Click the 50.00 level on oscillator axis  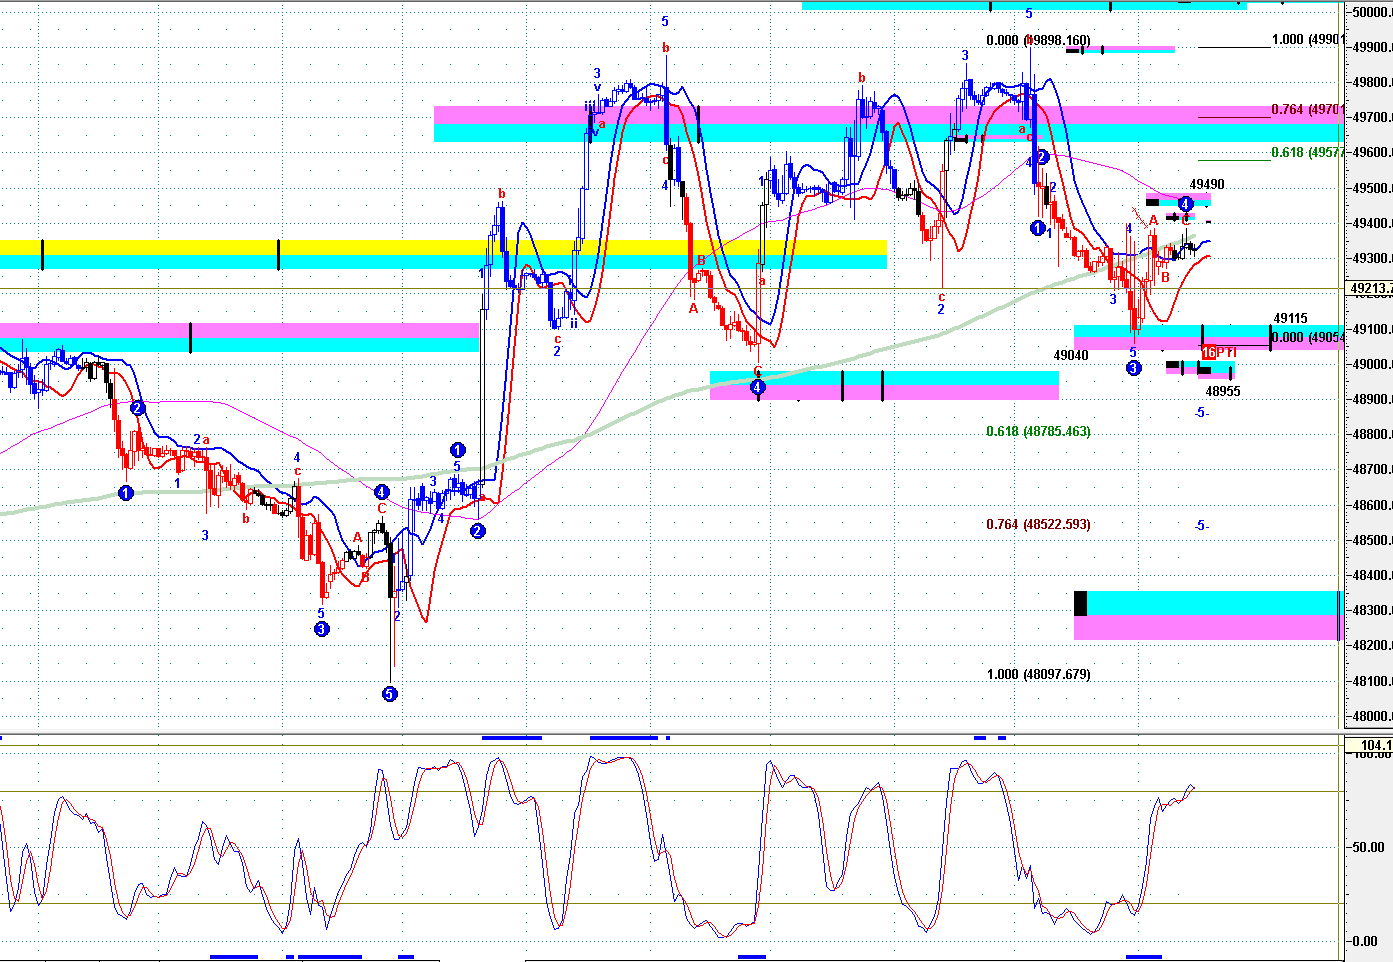point(1368,847)
